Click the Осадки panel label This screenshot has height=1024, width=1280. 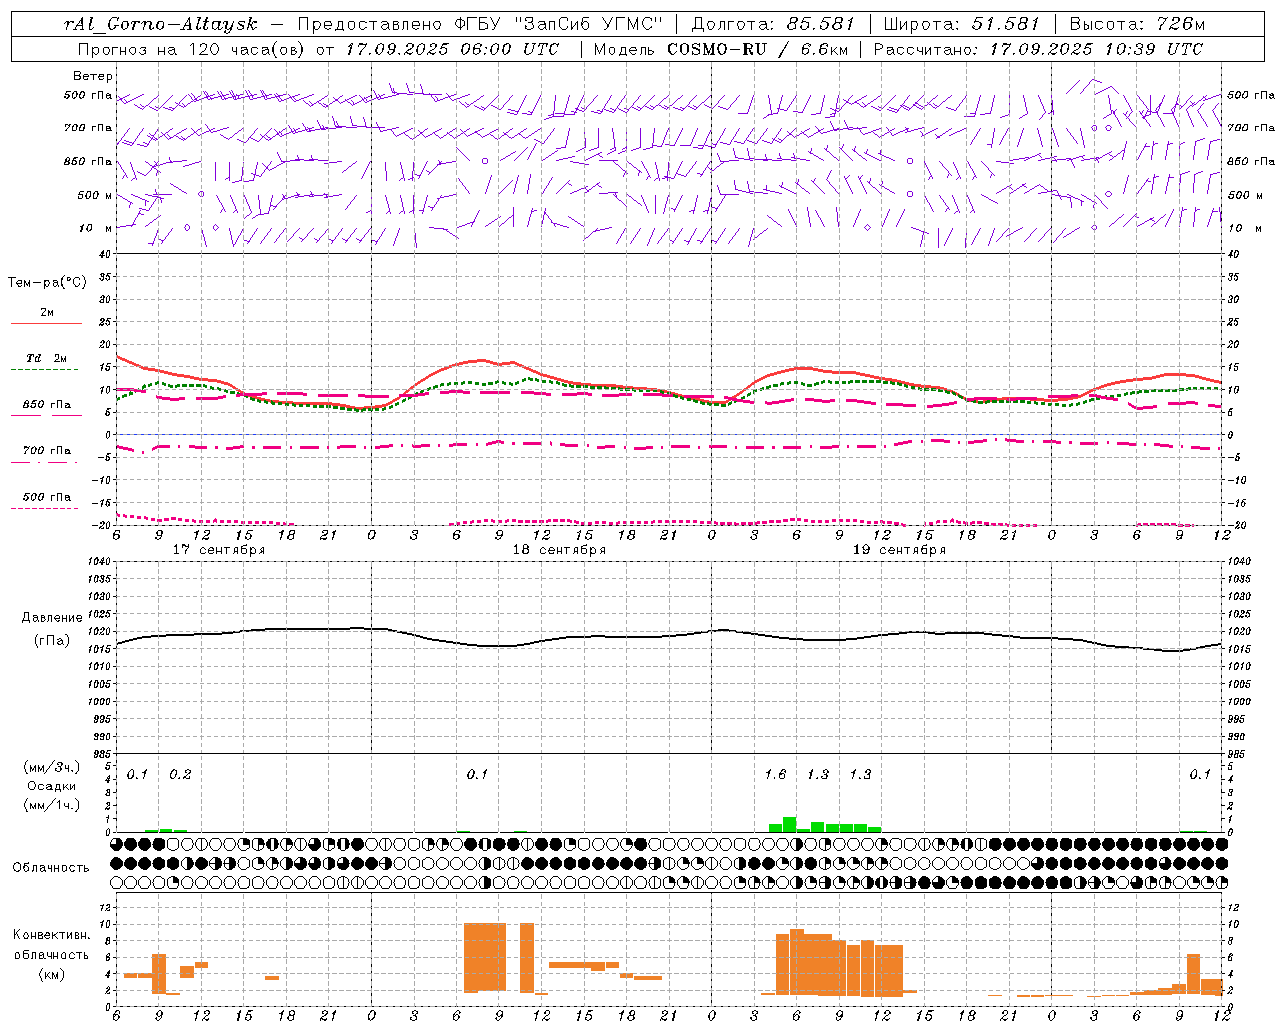pos(51,786)
